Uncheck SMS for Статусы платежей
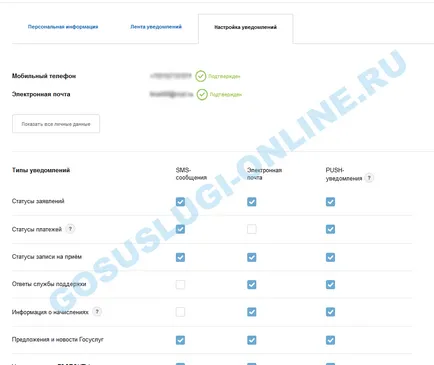 [180, 229]
